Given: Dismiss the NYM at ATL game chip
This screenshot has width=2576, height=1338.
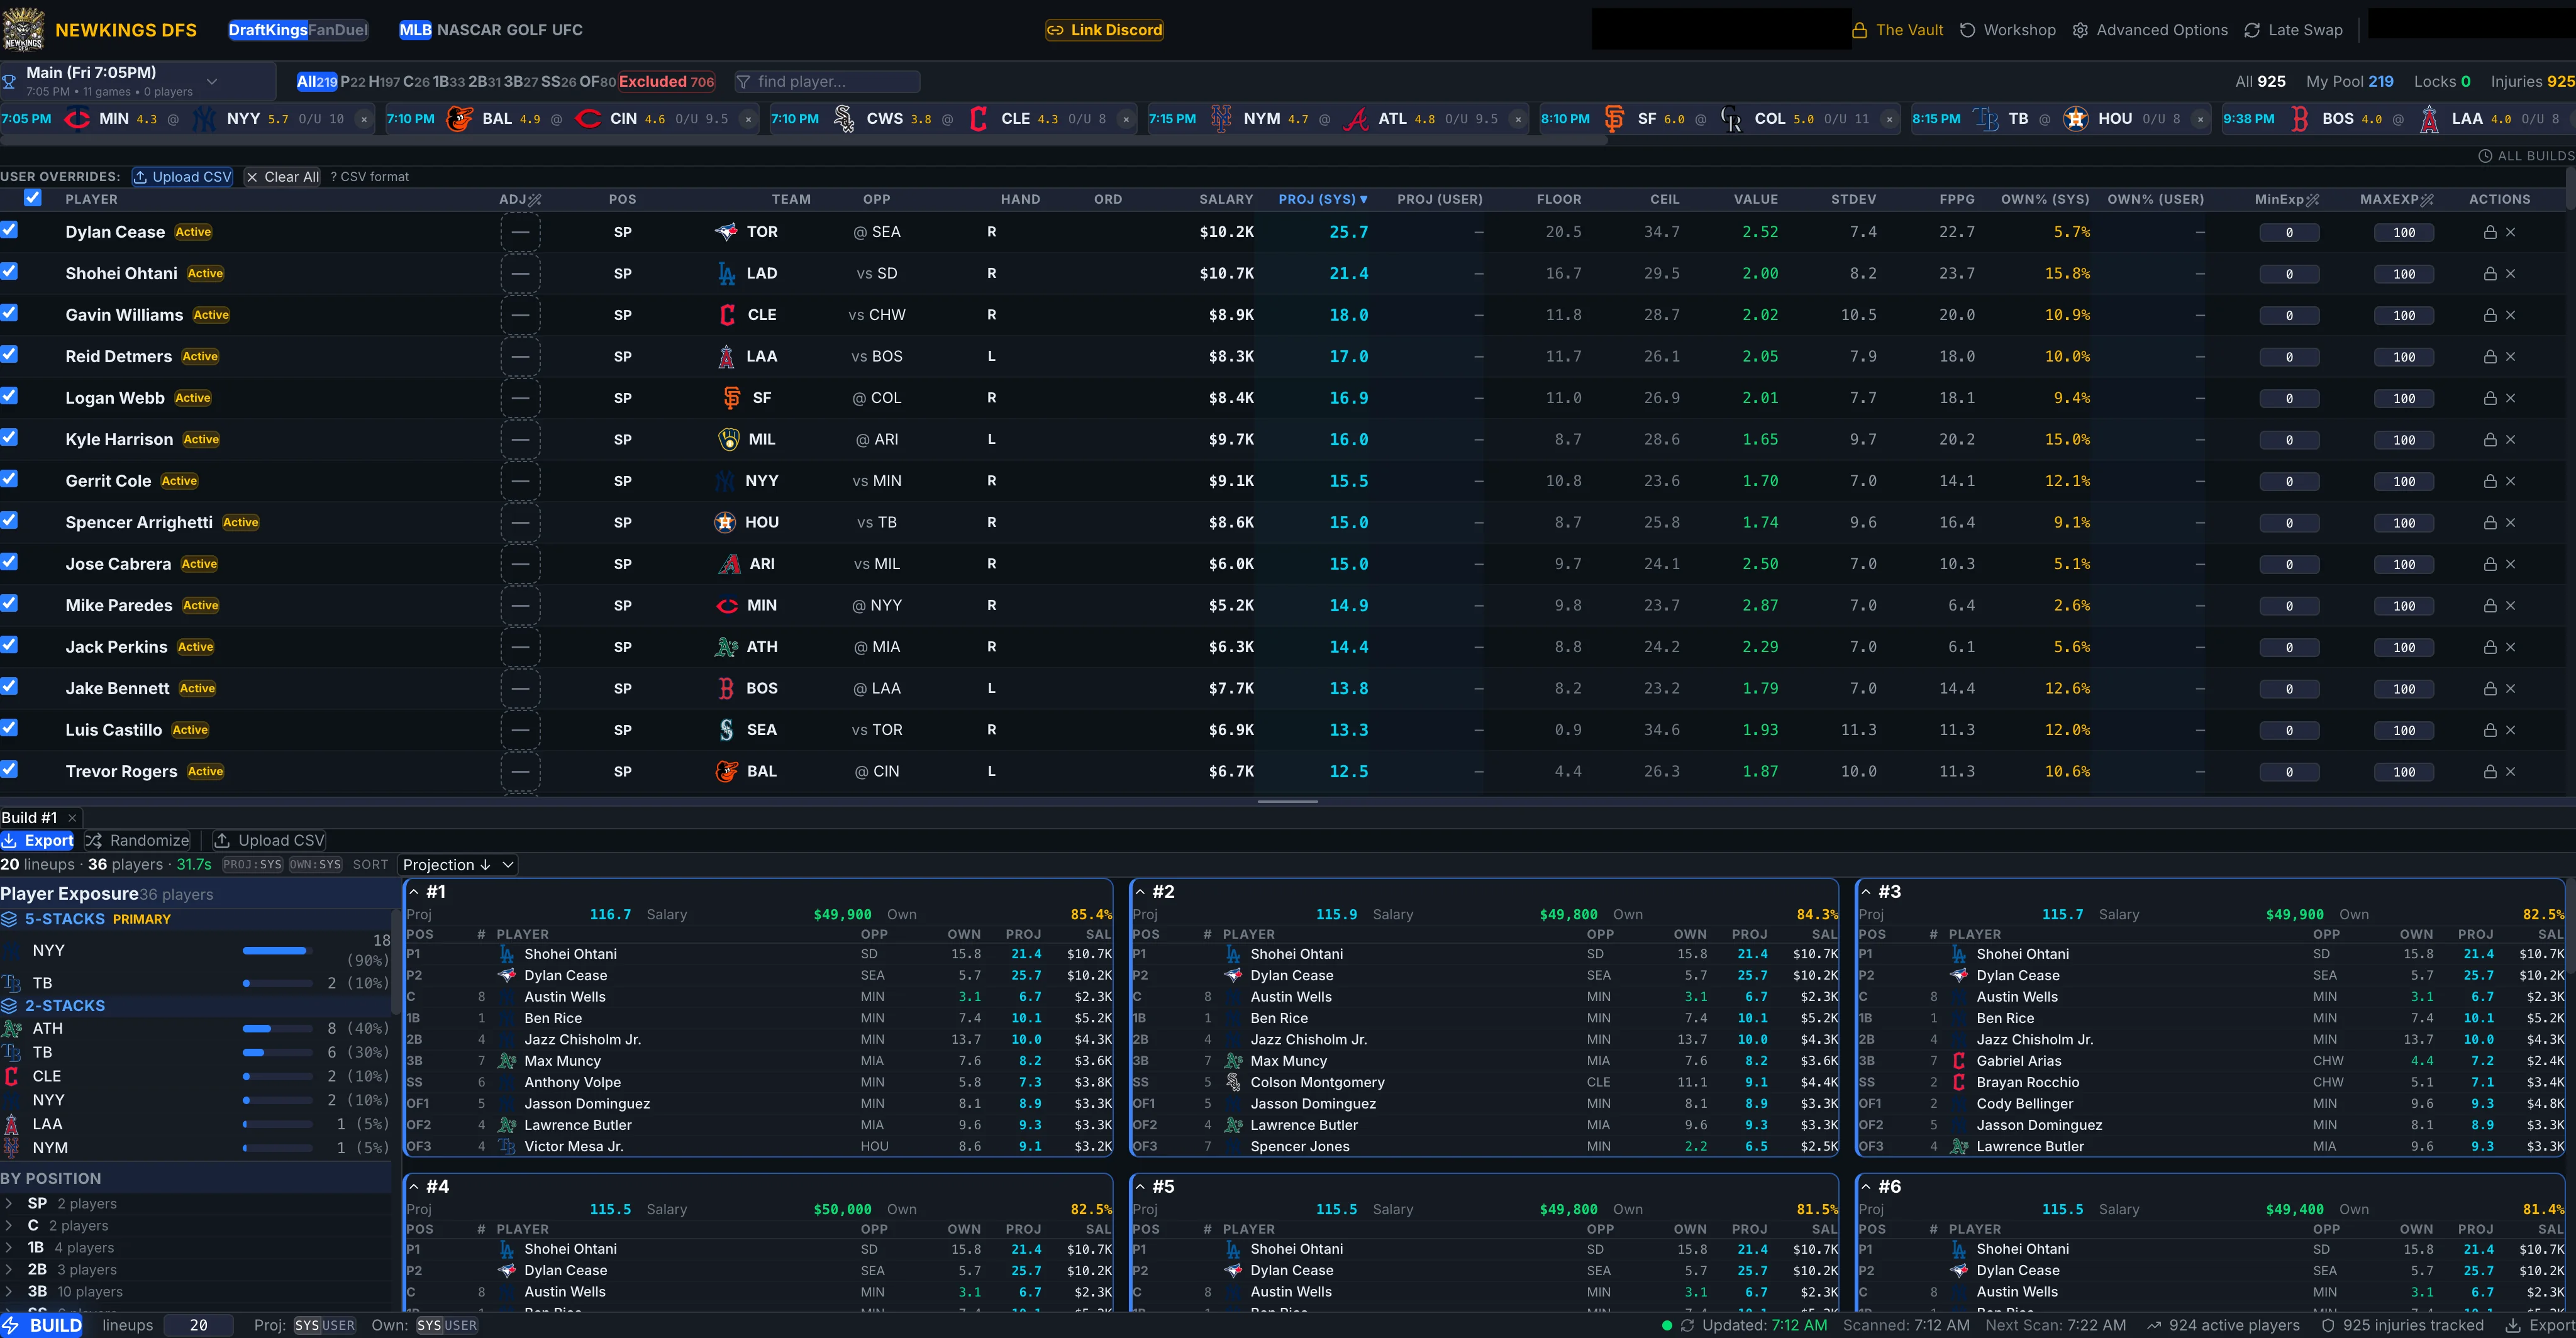Looking at the screenshot, I should [x=1518, y=119].
